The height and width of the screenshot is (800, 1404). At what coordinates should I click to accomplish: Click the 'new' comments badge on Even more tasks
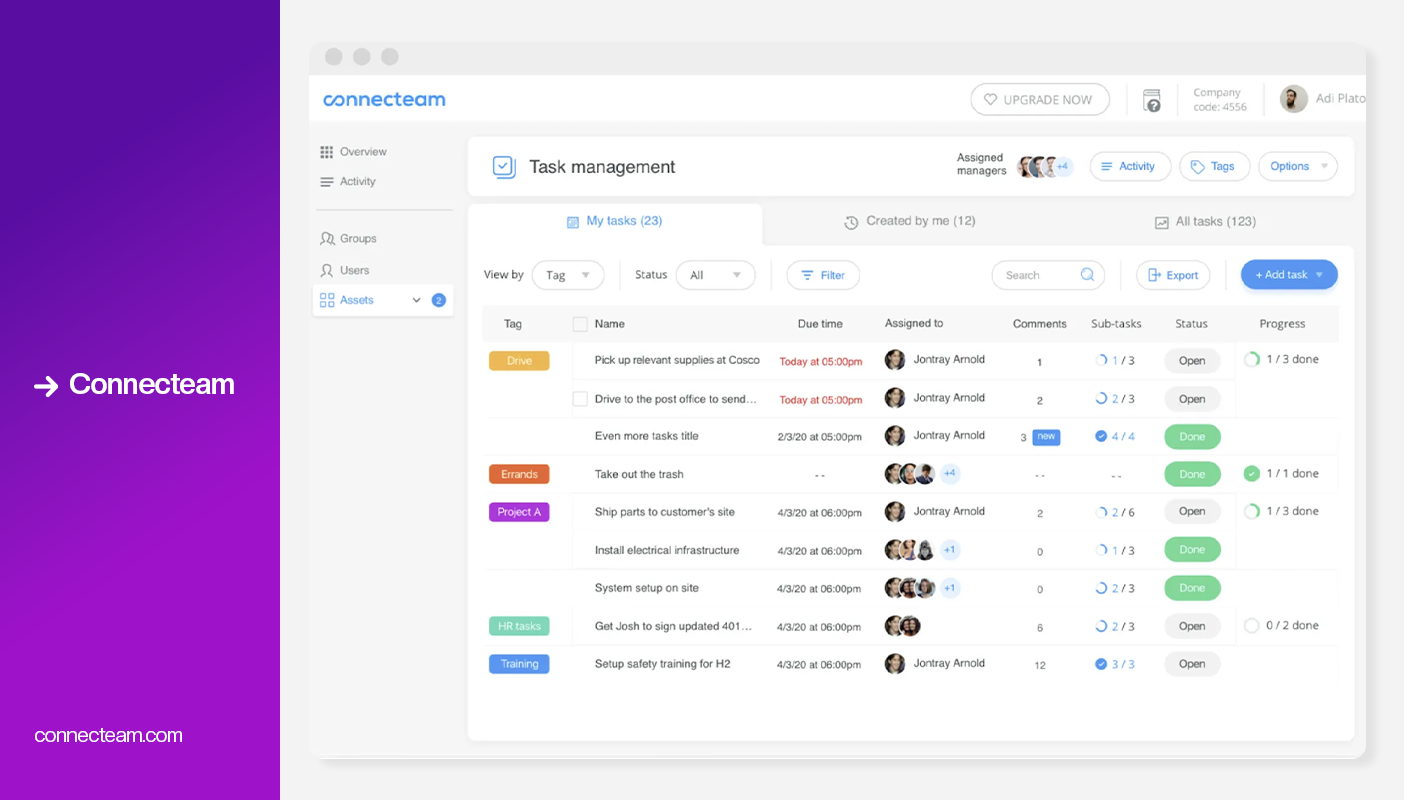1046,436
